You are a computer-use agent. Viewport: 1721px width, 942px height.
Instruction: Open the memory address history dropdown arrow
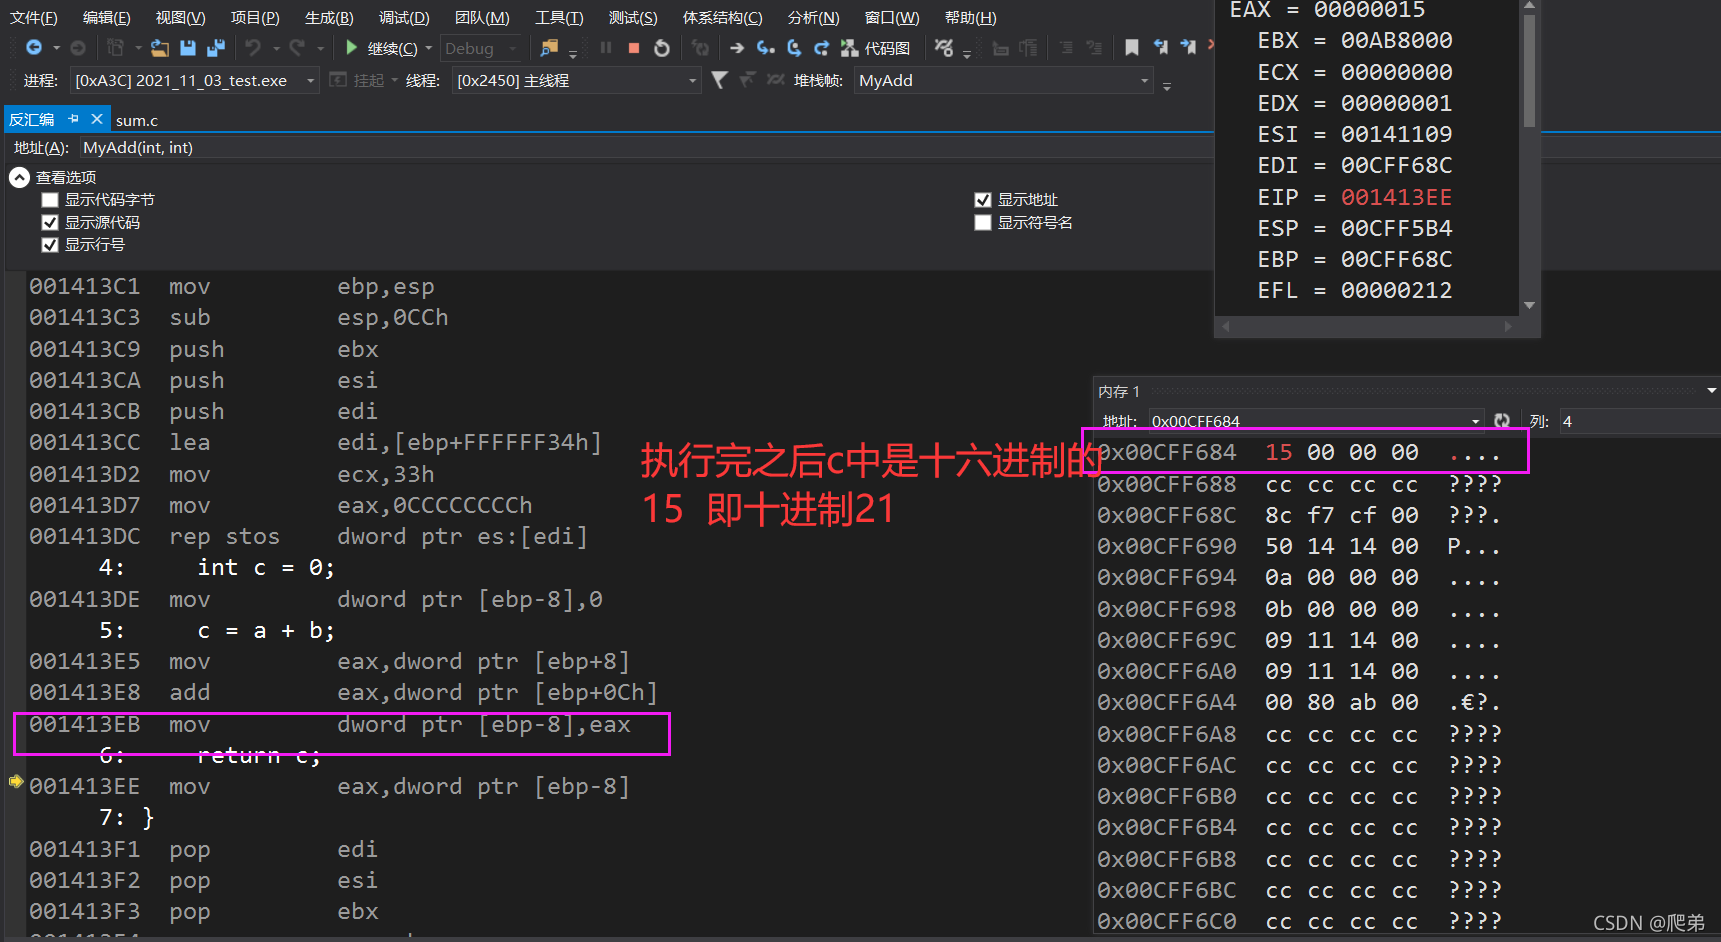pos(1476,421)
